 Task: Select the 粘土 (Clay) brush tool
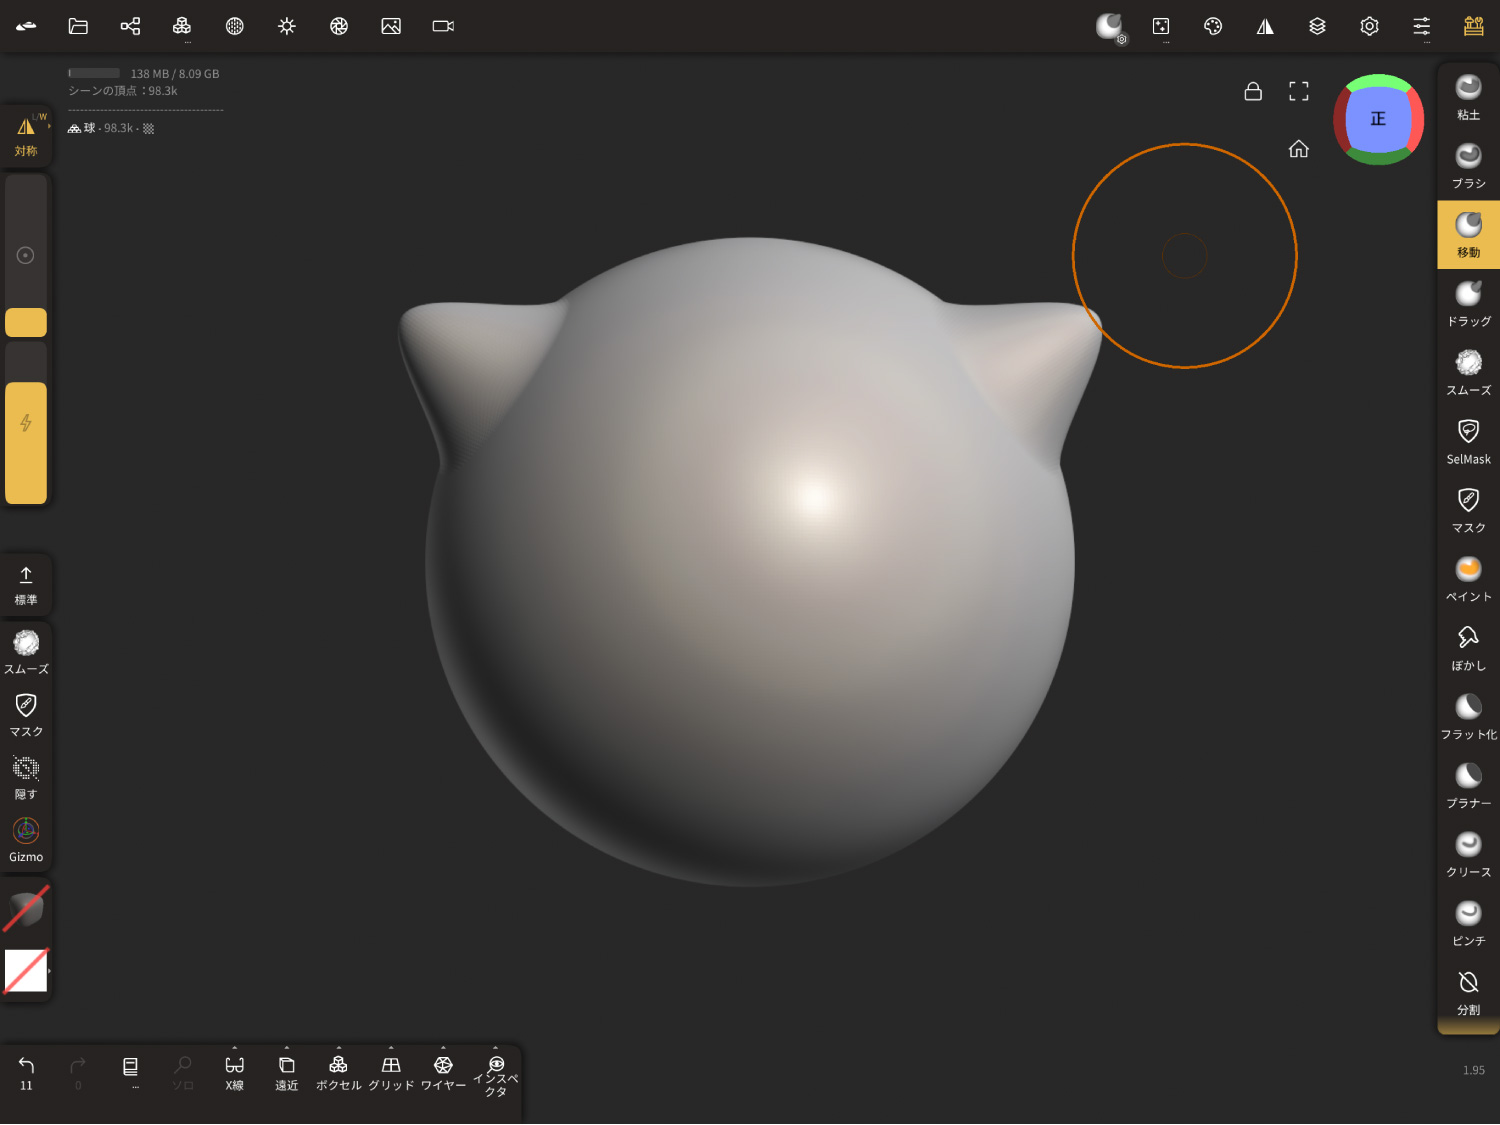1467,97
